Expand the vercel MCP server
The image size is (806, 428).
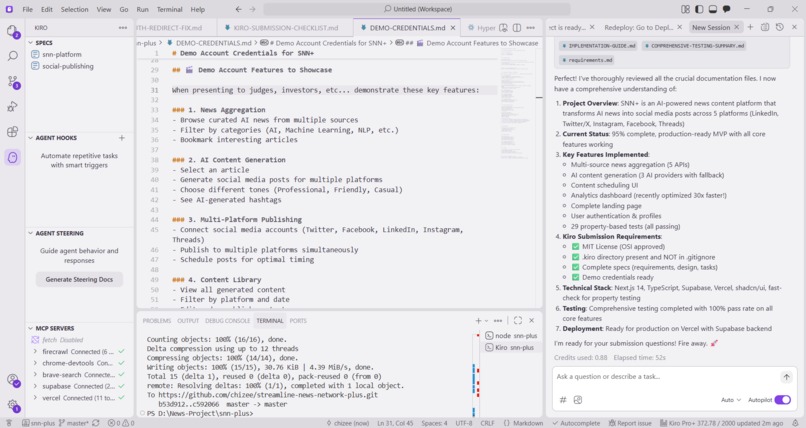pyautogui.click(x=35, y=398)
